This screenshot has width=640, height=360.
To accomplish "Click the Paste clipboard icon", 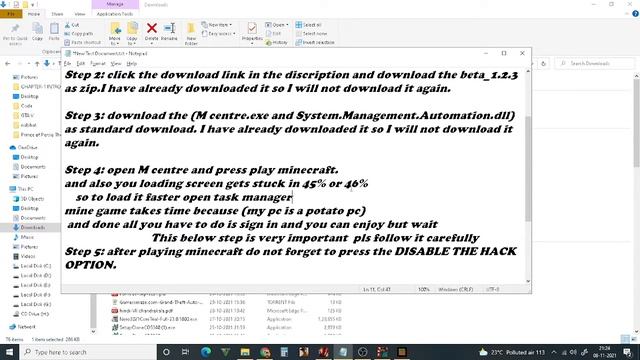I will [54, 29].
